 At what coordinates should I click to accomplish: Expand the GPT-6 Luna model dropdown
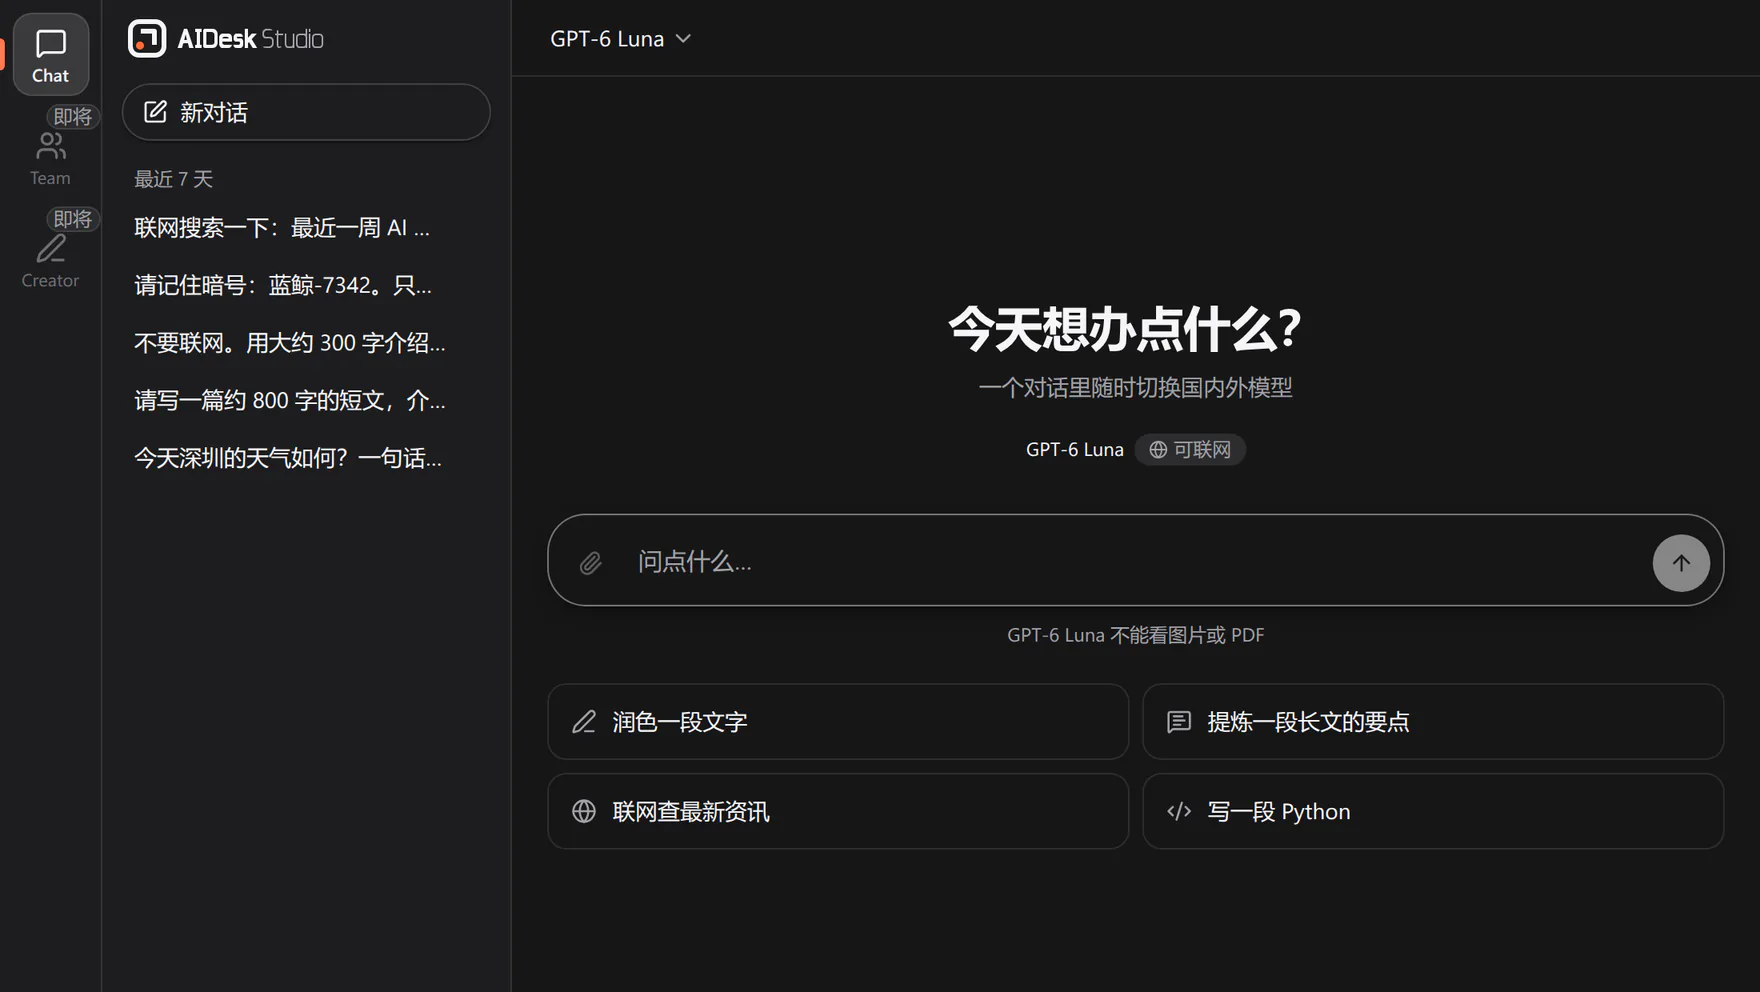(x=620, y=39)
